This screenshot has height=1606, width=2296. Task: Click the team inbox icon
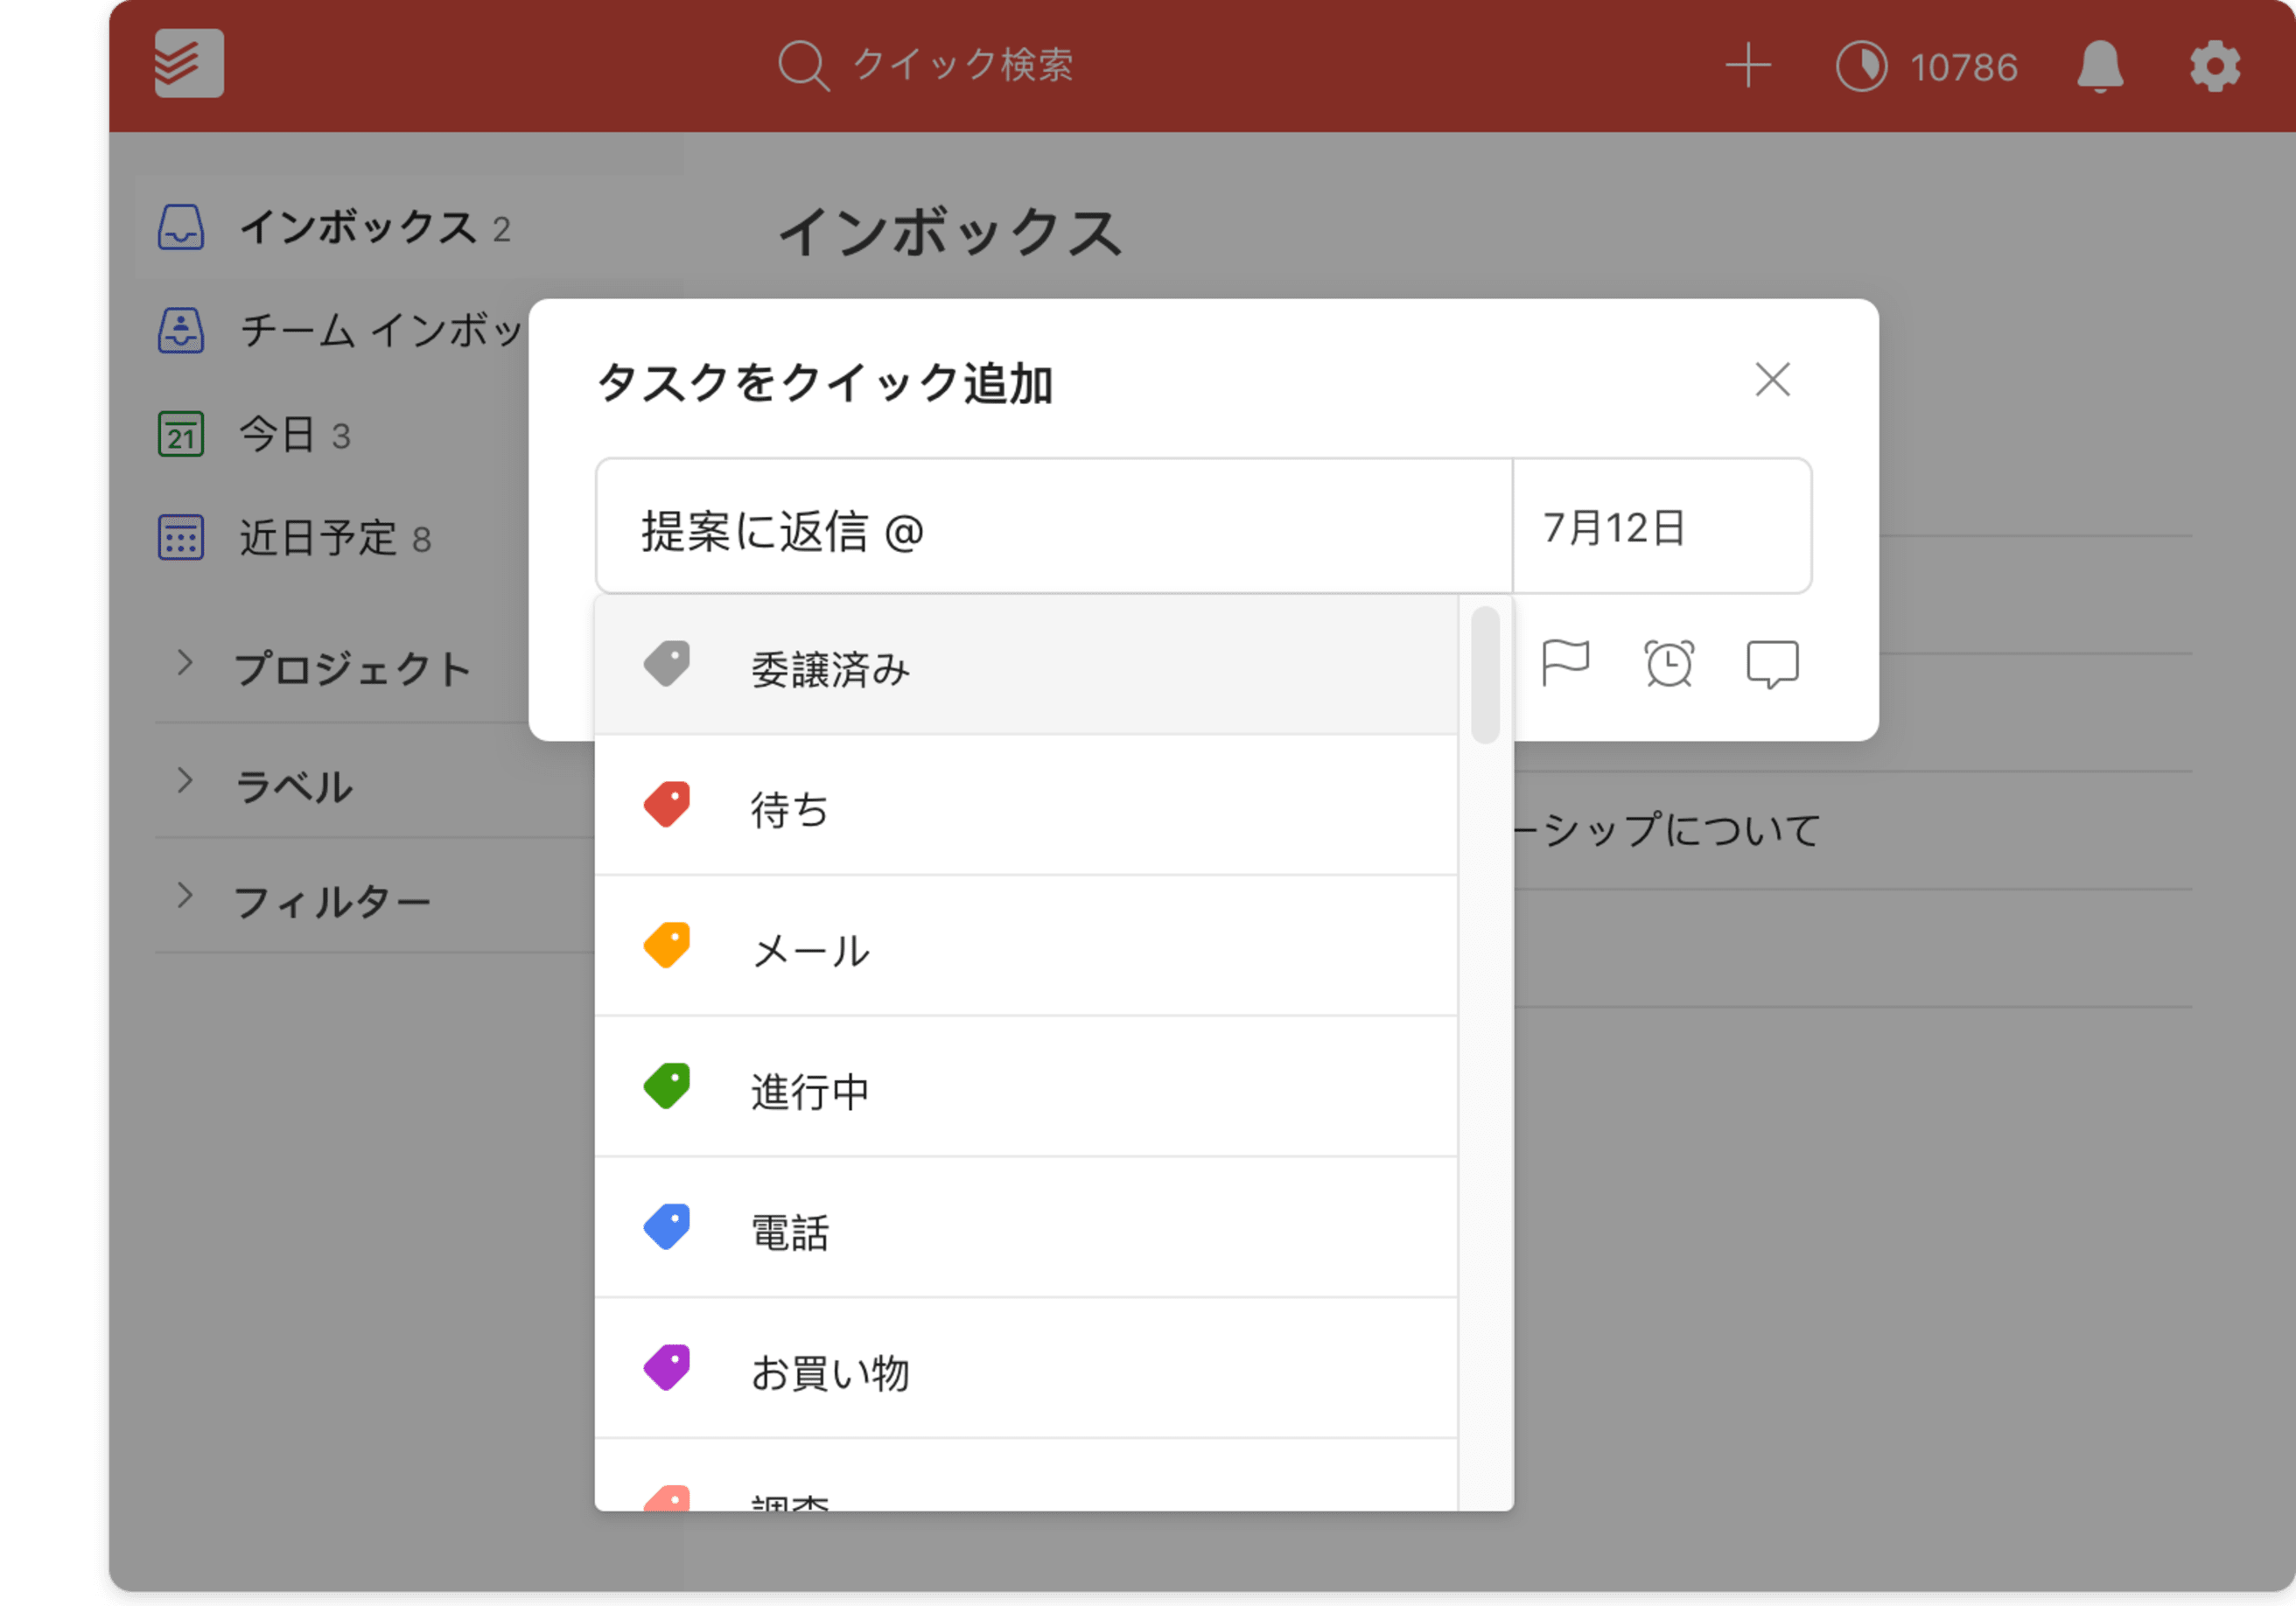(x=181, y=331)
